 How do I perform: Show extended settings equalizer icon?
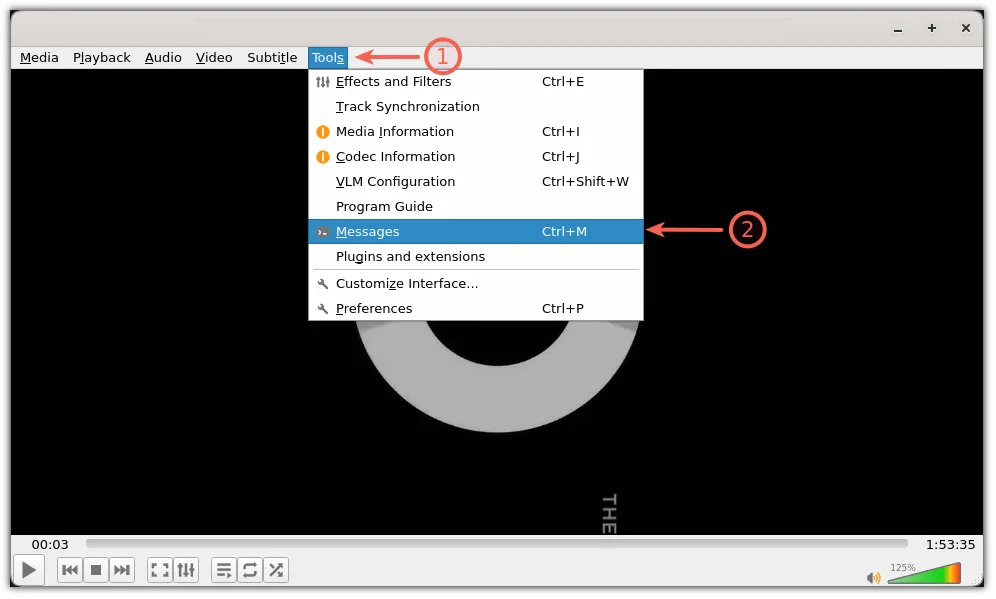(x=187, y=570)
